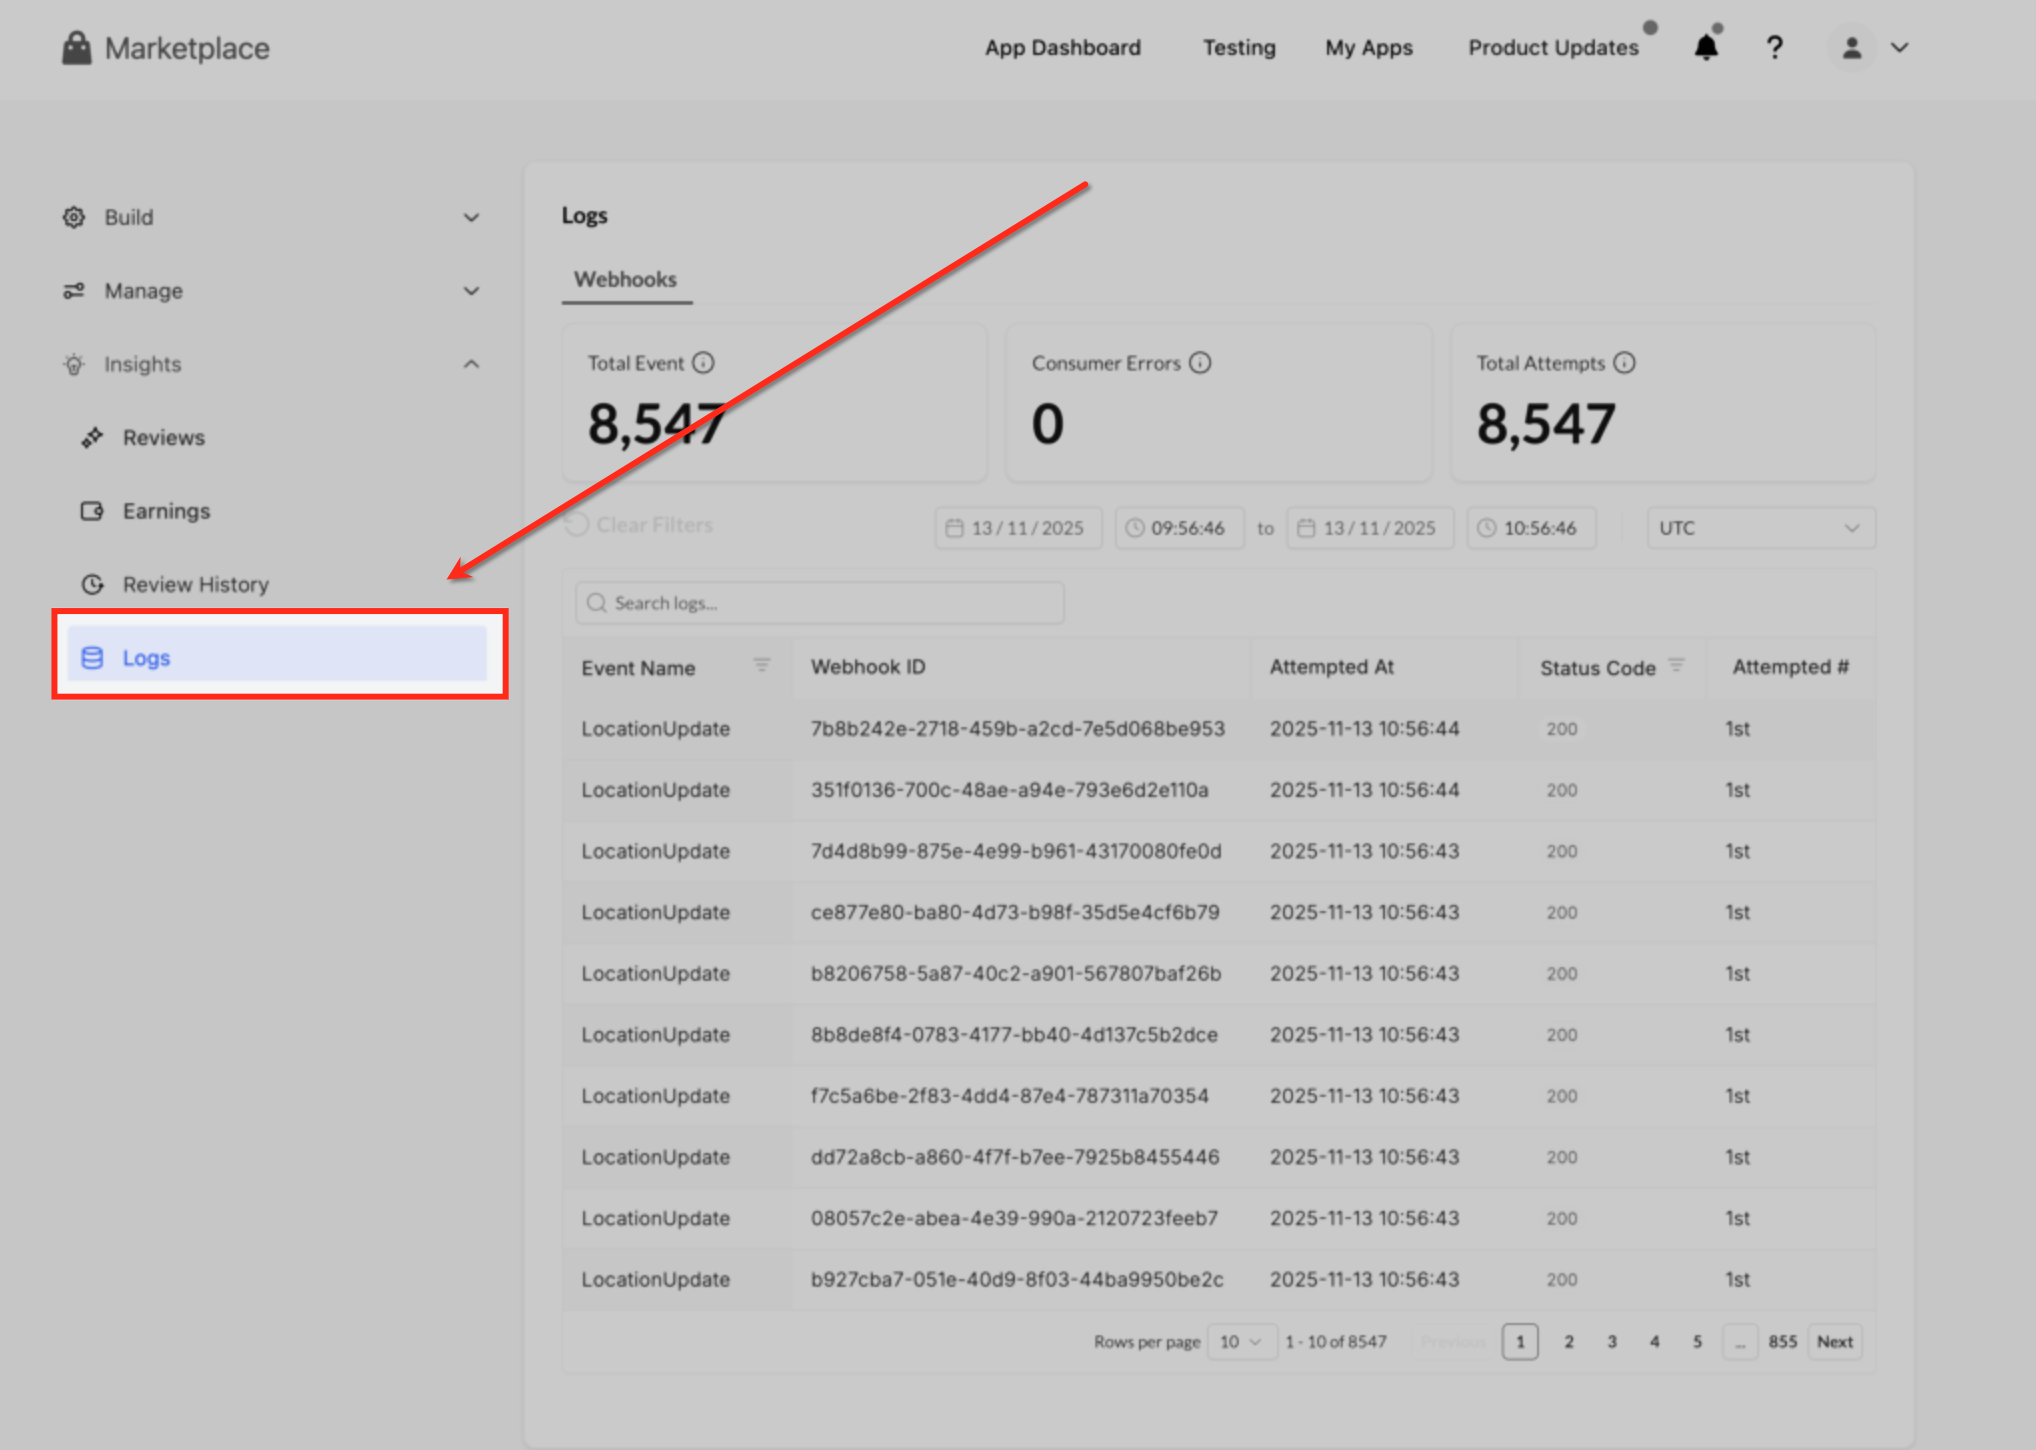Click the Search logs input field
The width and height of the screenshot is (2036, 1450).
[x=820, y=603]
